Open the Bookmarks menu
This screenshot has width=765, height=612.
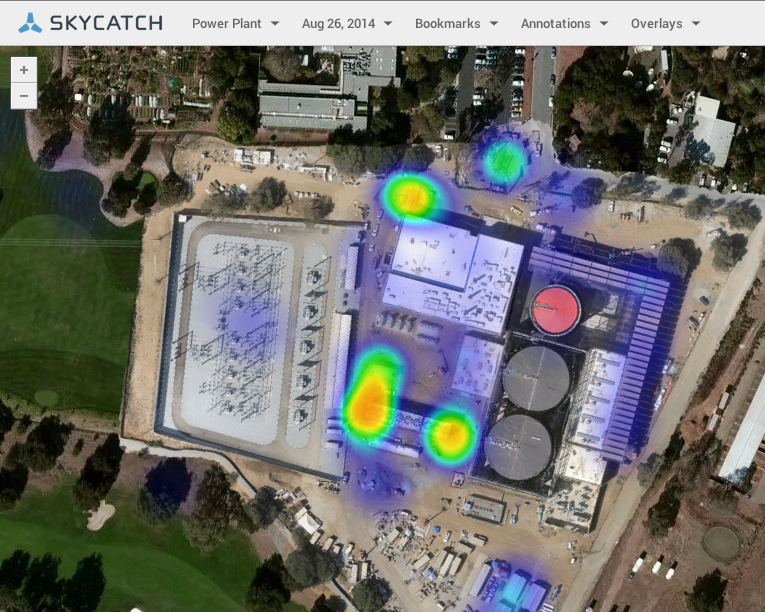447,23
